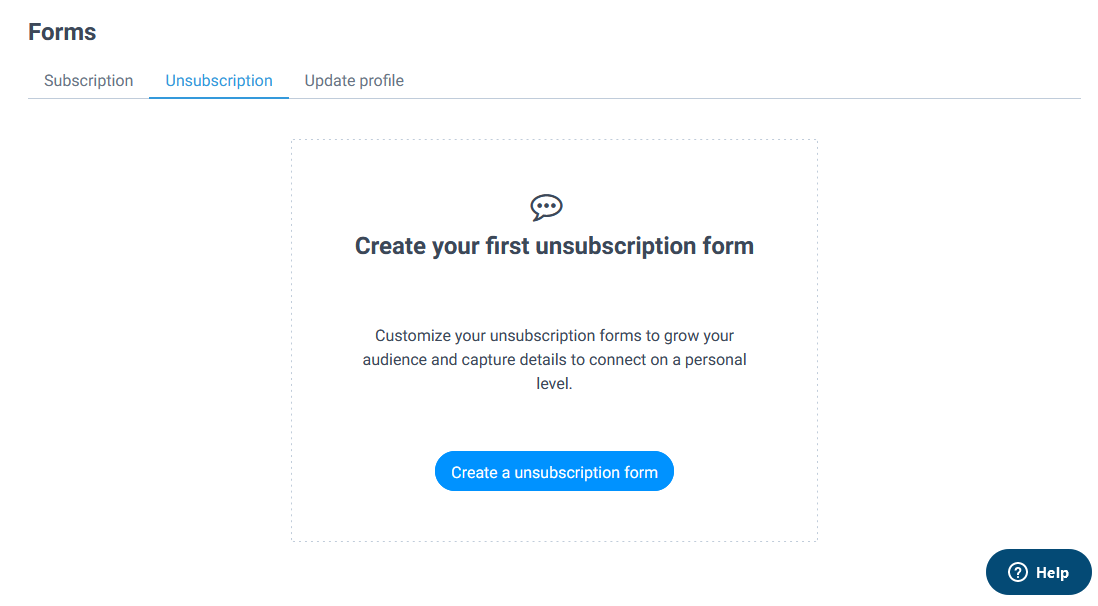Open the Help widget button

pos(1038,572)
